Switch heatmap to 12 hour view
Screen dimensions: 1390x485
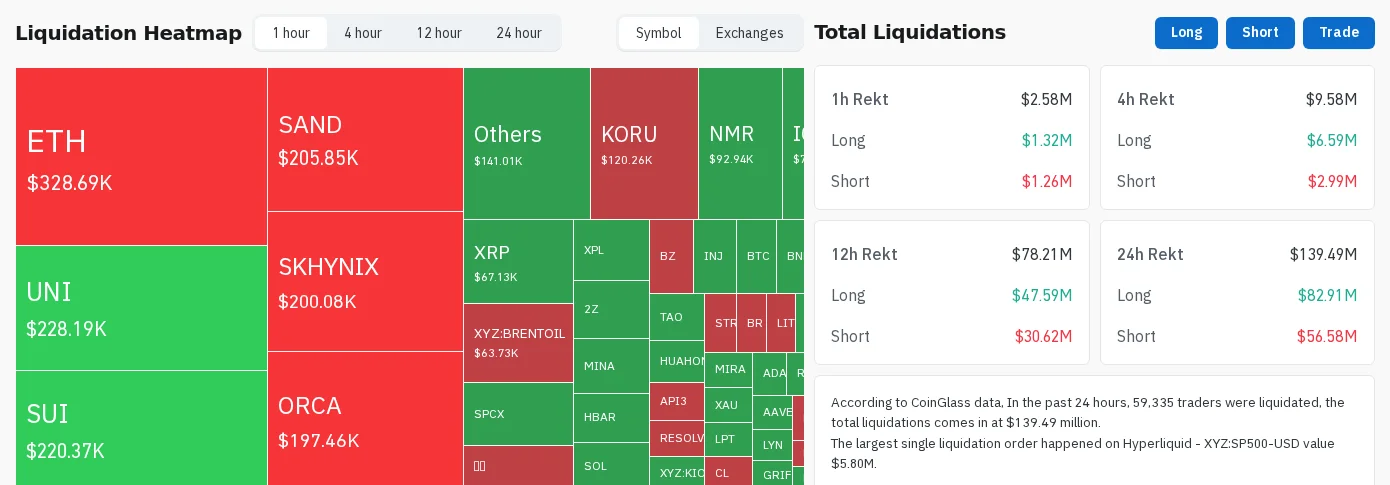tap(439, 33)
